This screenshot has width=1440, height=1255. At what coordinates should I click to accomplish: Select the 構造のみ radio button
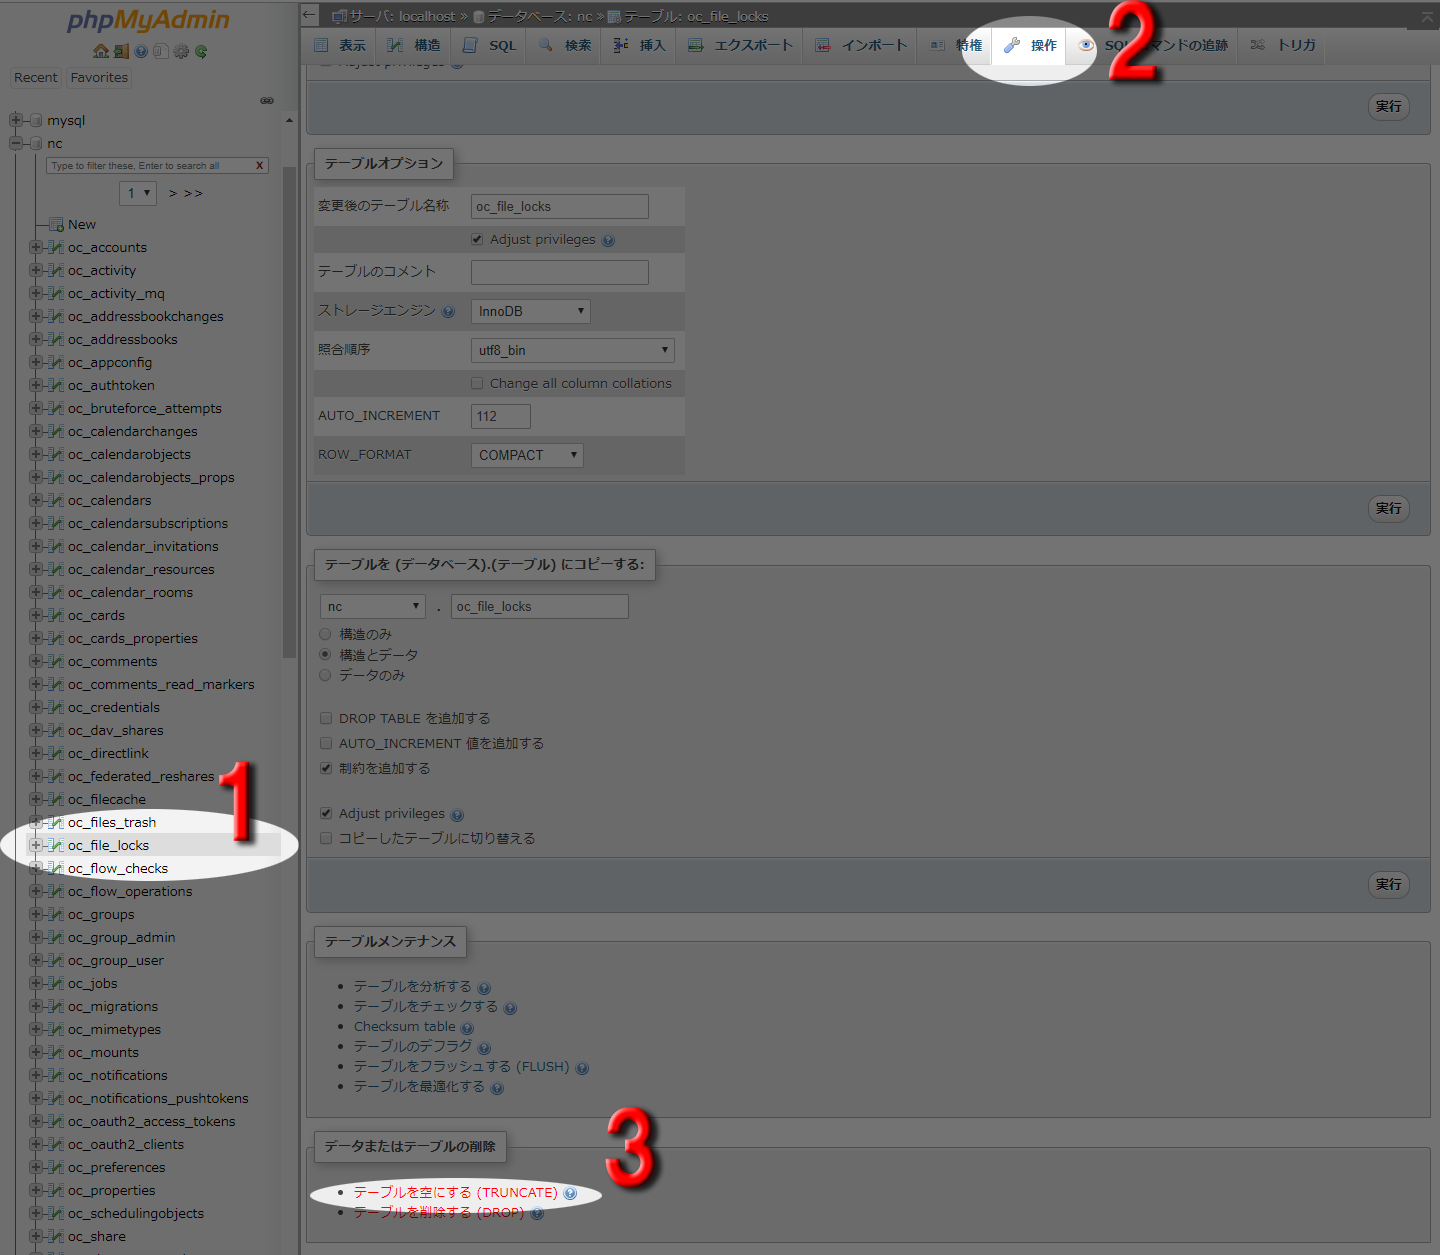325,634
